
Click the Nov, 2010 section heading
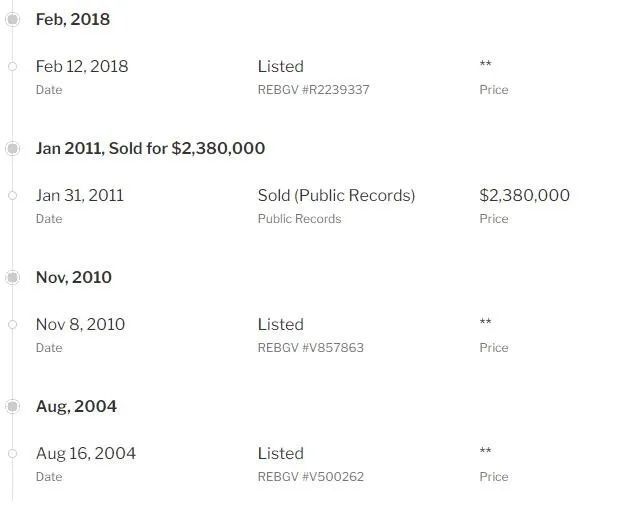pyautogui.click(x=74, y=278)
